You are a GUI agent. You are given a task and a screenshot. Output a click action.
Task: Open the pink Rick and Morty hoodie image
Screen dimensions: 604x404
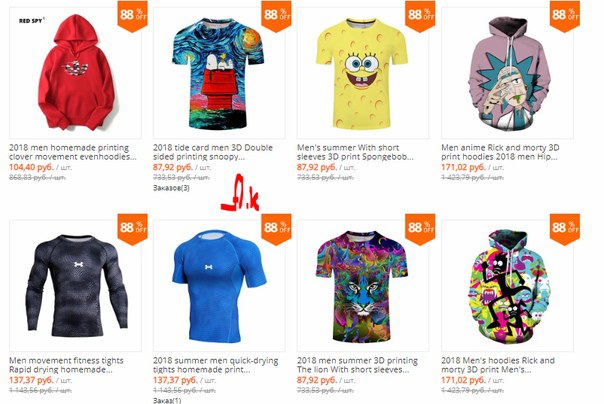(x=507, y=73)
